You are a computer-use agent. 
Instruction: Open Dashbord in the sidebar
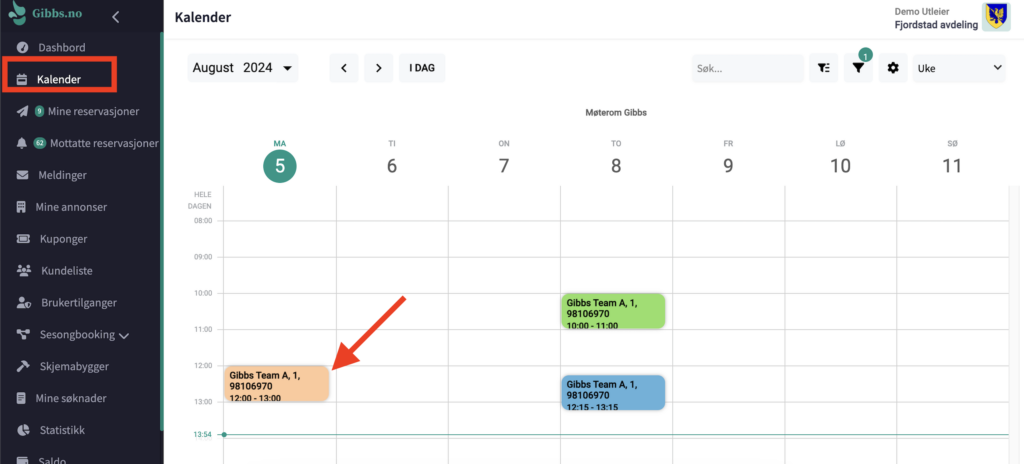(x=61, y=47)
